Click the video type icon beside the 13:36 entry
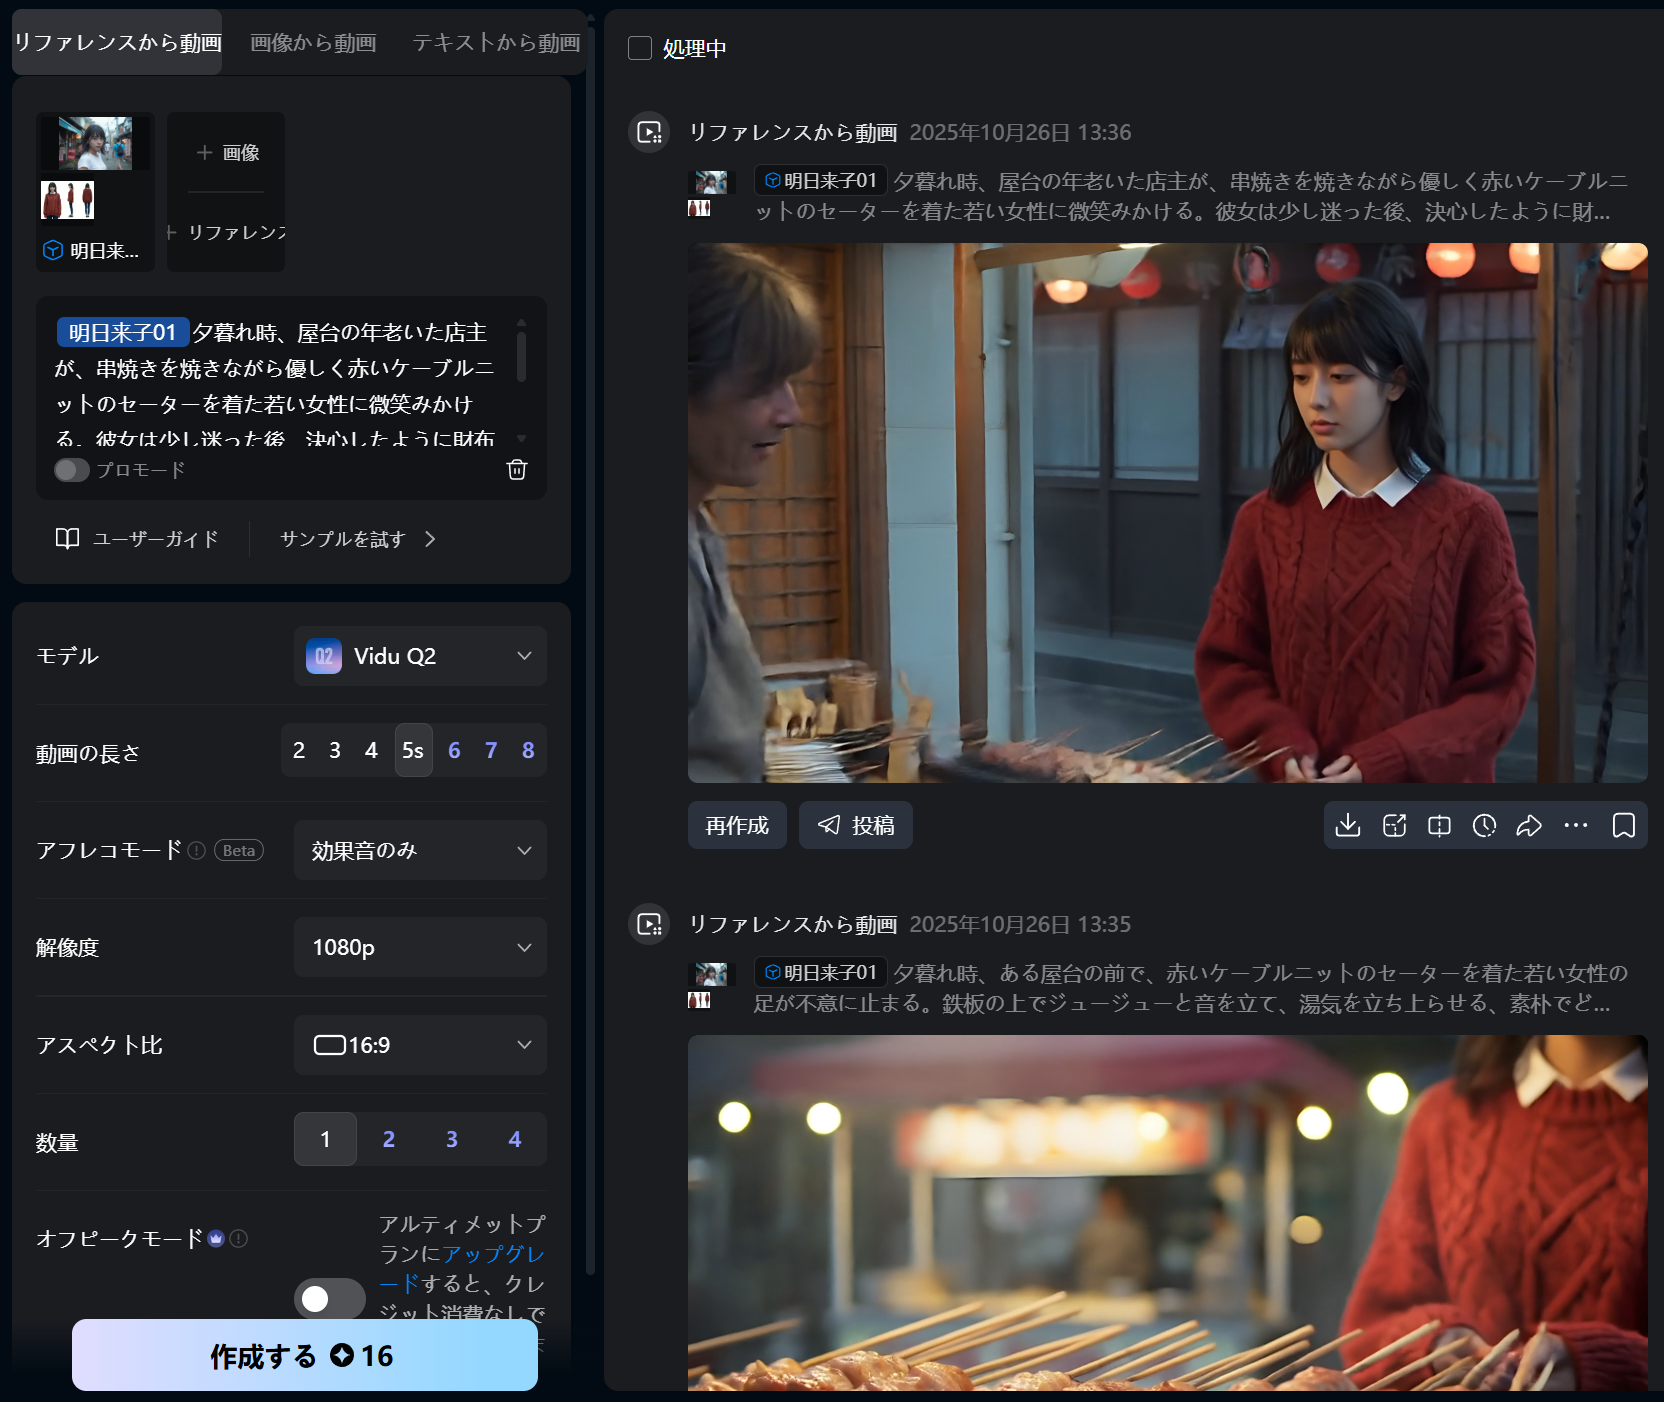The image size is (1664, 1402). point(649,132)
